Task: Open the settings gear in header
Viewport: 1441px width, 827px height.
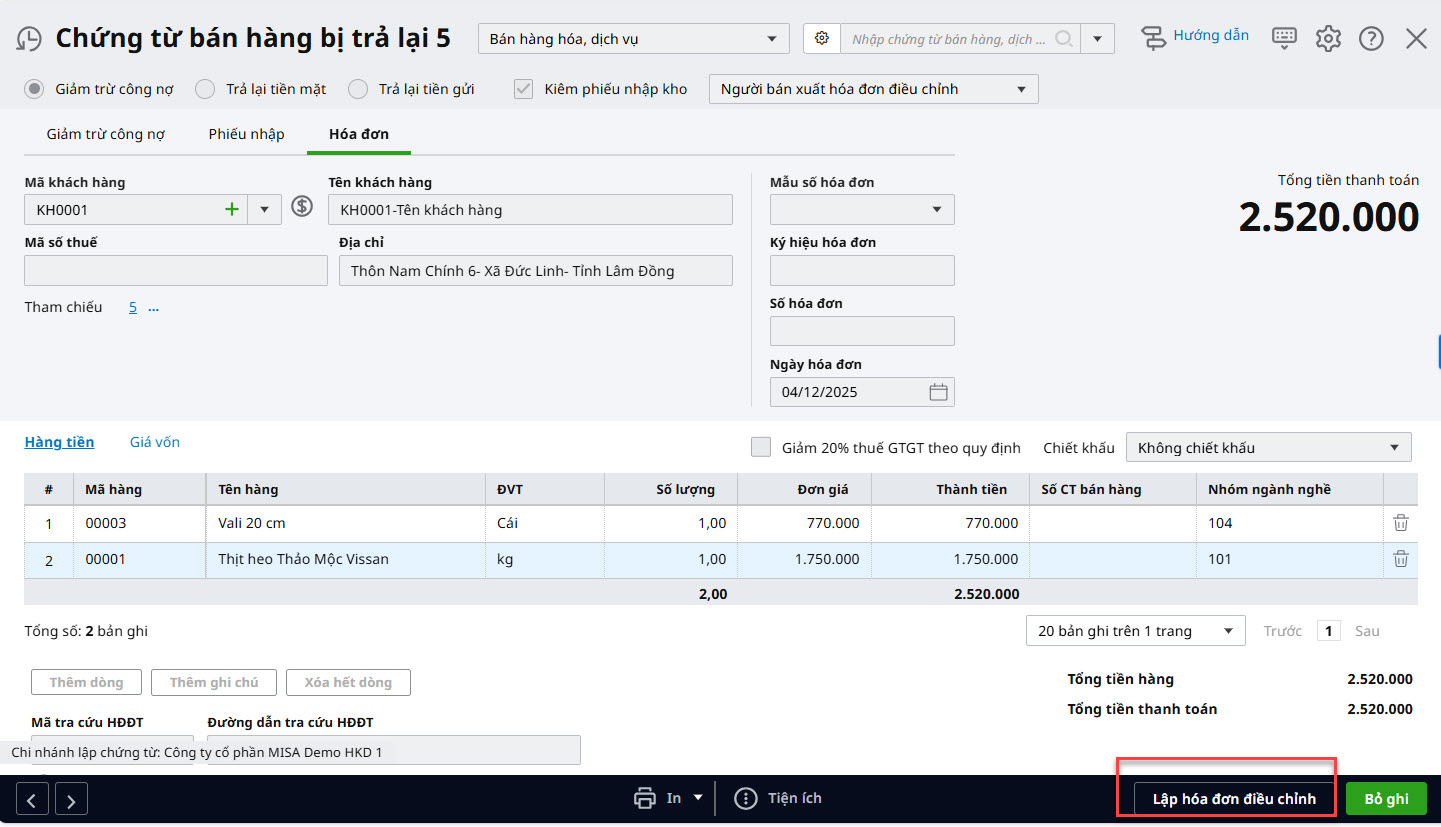Action: tap(1328, 39)
